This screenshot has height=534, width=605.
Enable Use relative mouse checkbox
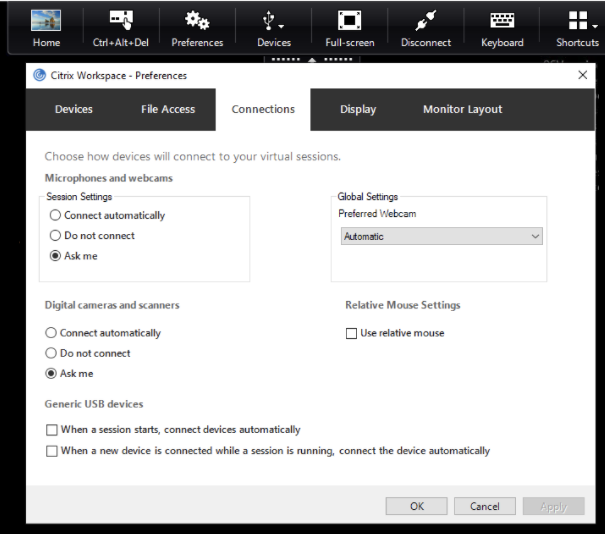click(352, 333)
